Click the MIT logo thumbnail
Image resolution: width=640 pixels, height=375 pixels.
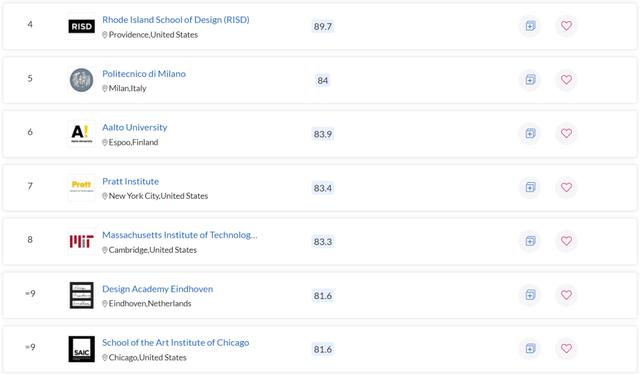pos(81,241)
